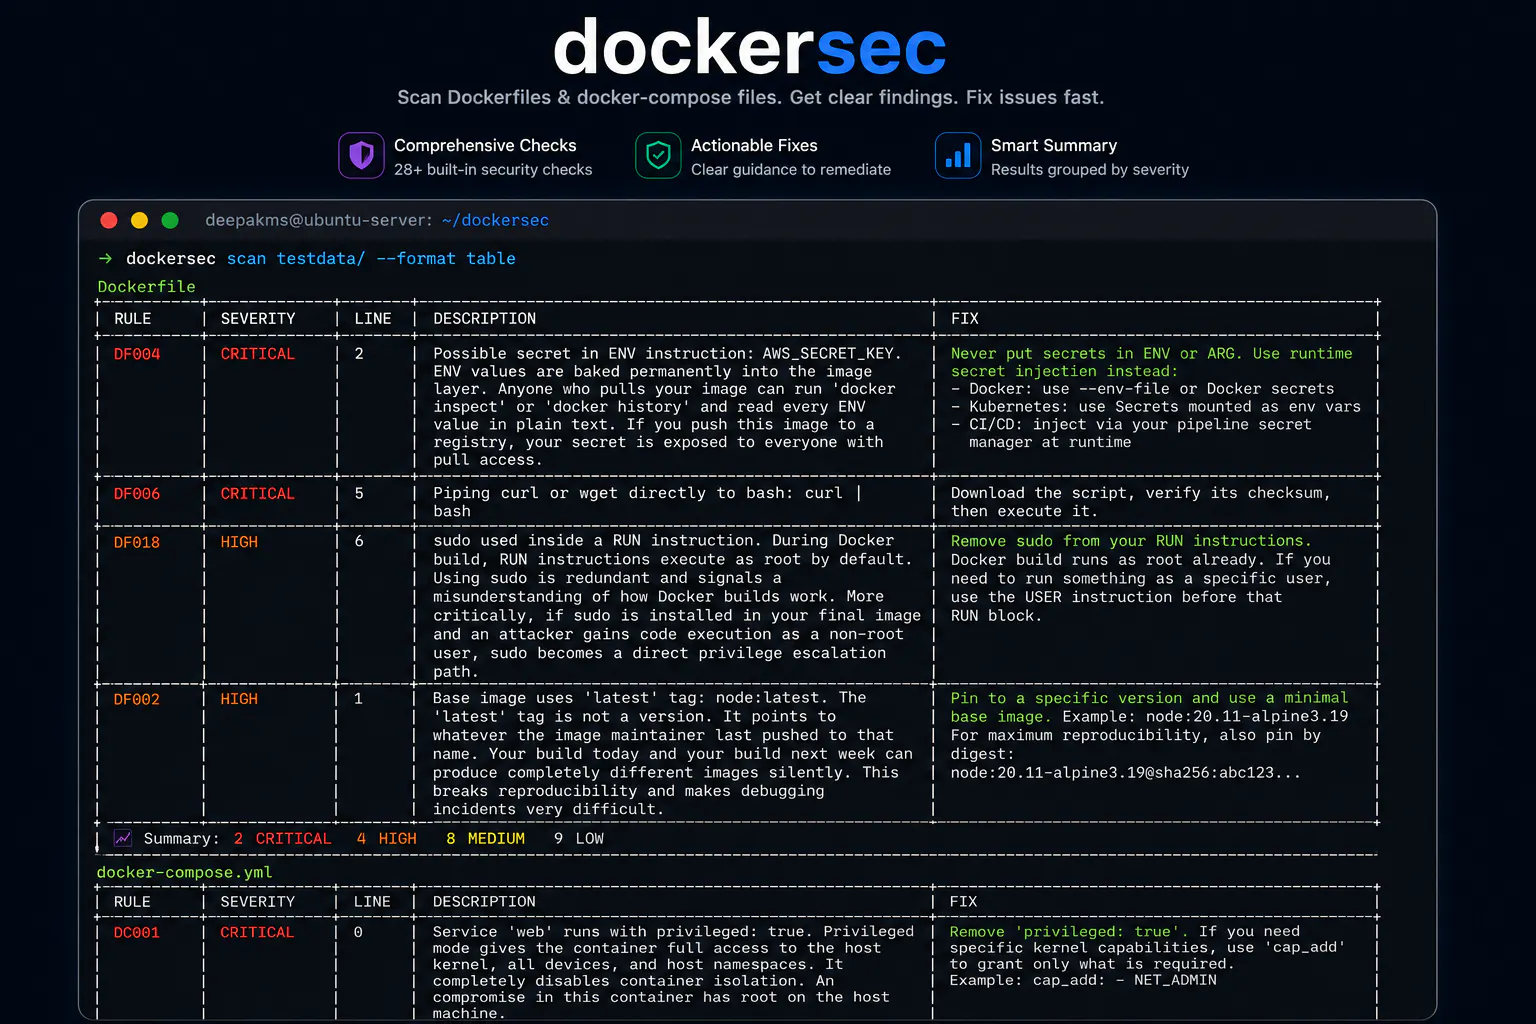Click line number 5 in DF006 row
Viewport: 1536px width, 1024px height.
(x=359, y=493)
